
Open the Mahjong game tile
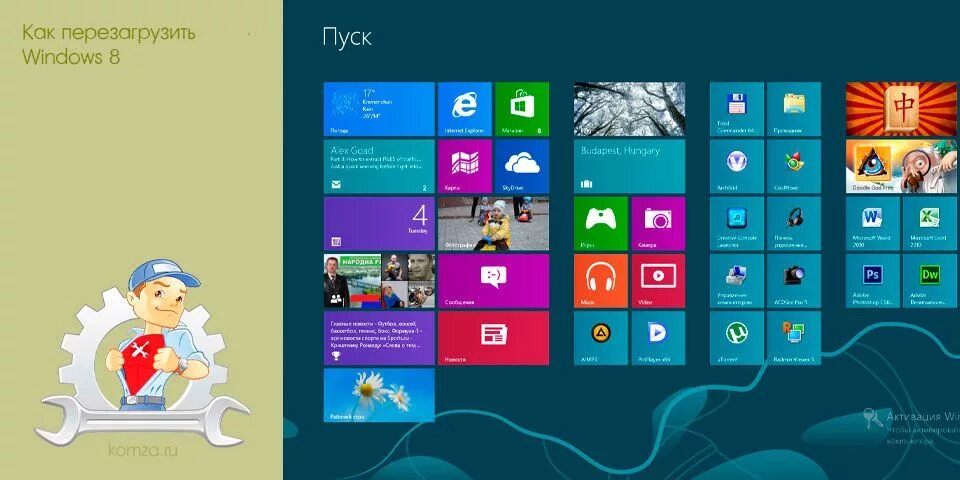coord(902,109)
